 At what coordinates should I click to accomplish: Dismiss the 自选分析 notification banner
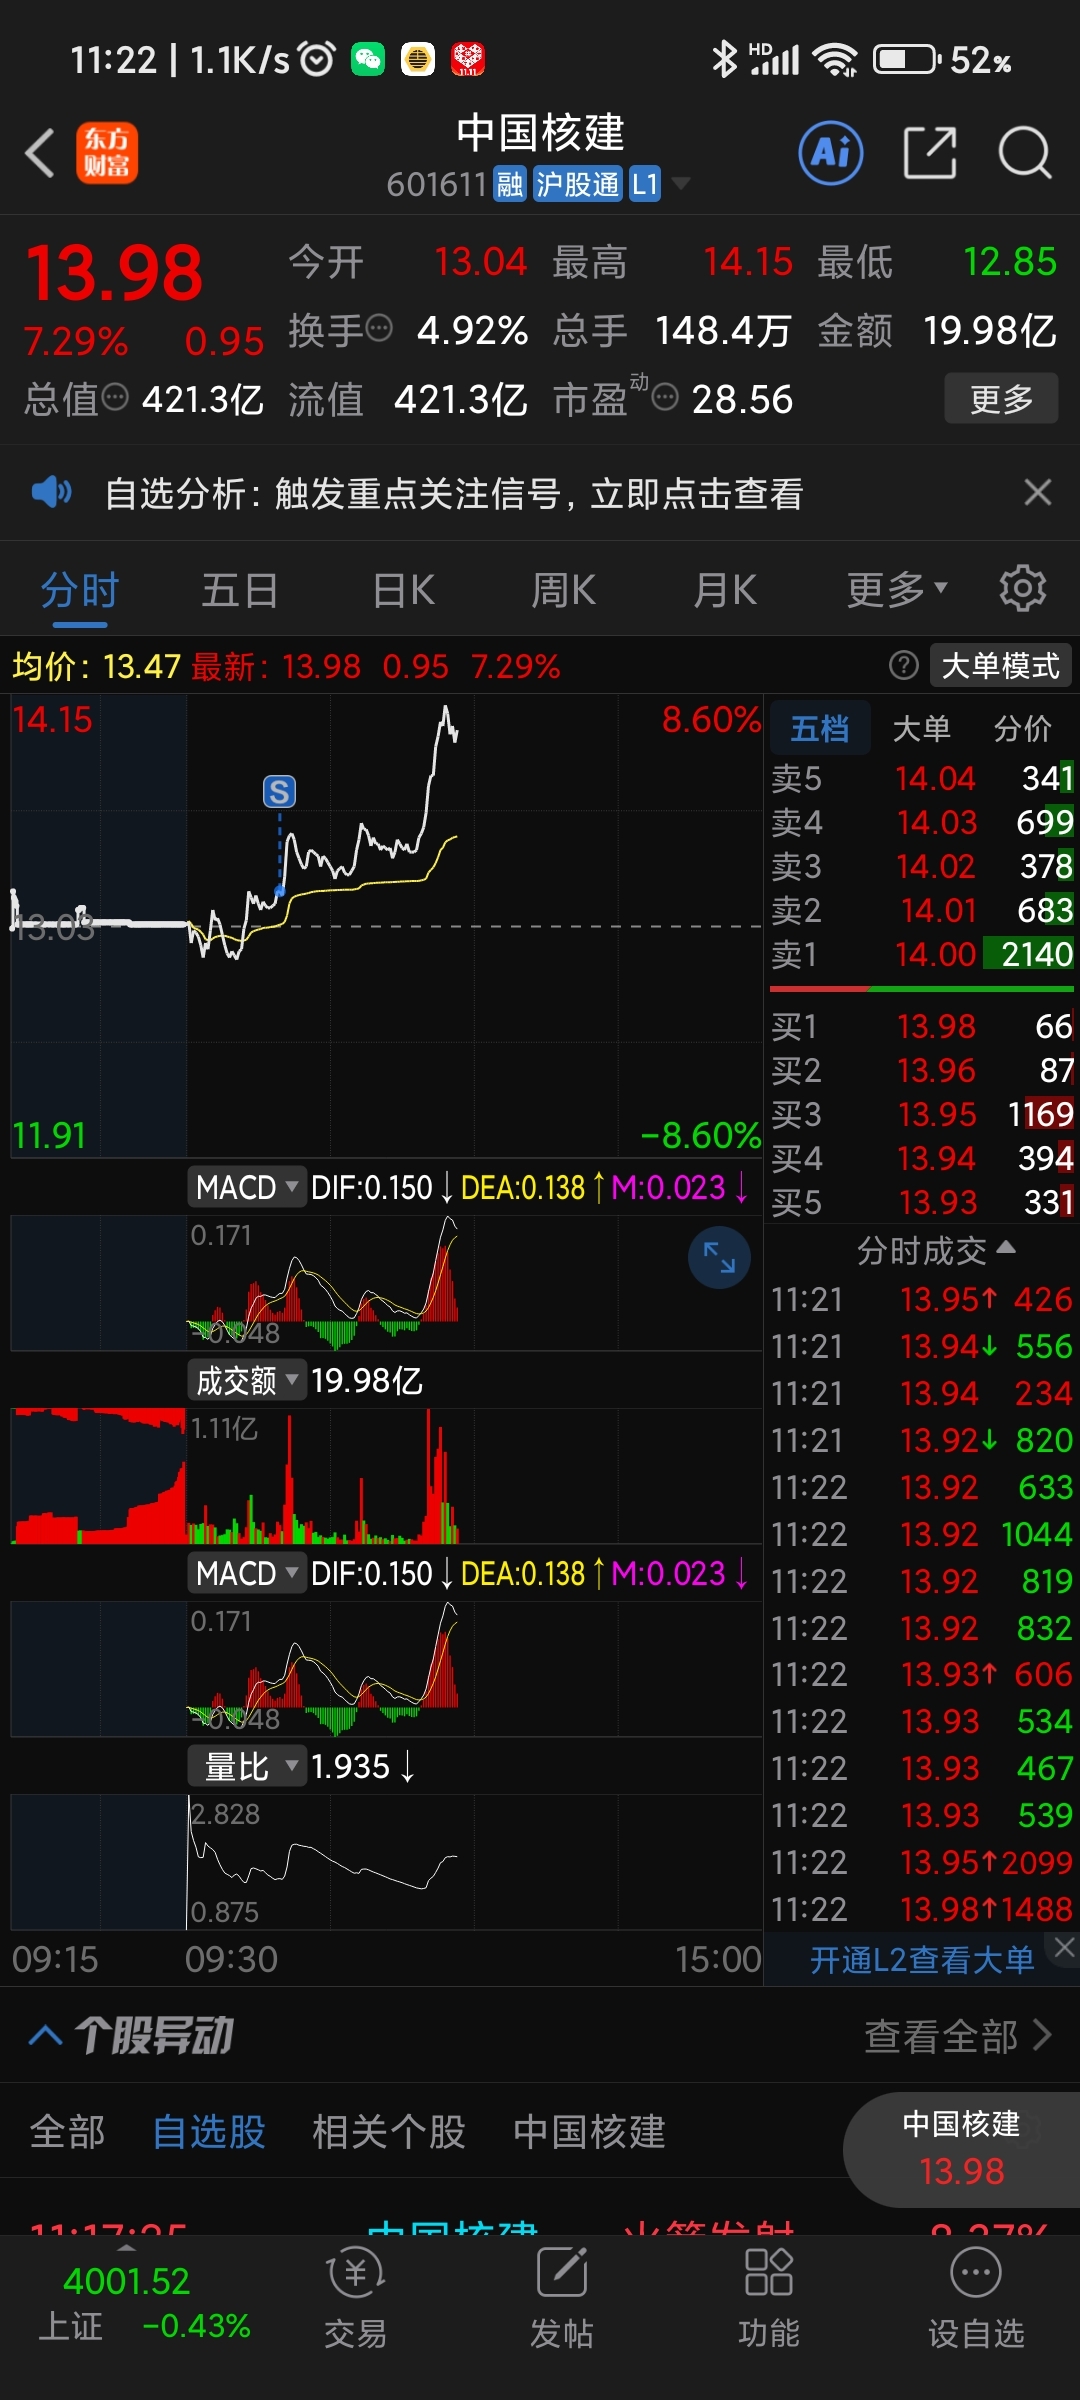(x=1038, y=492)
